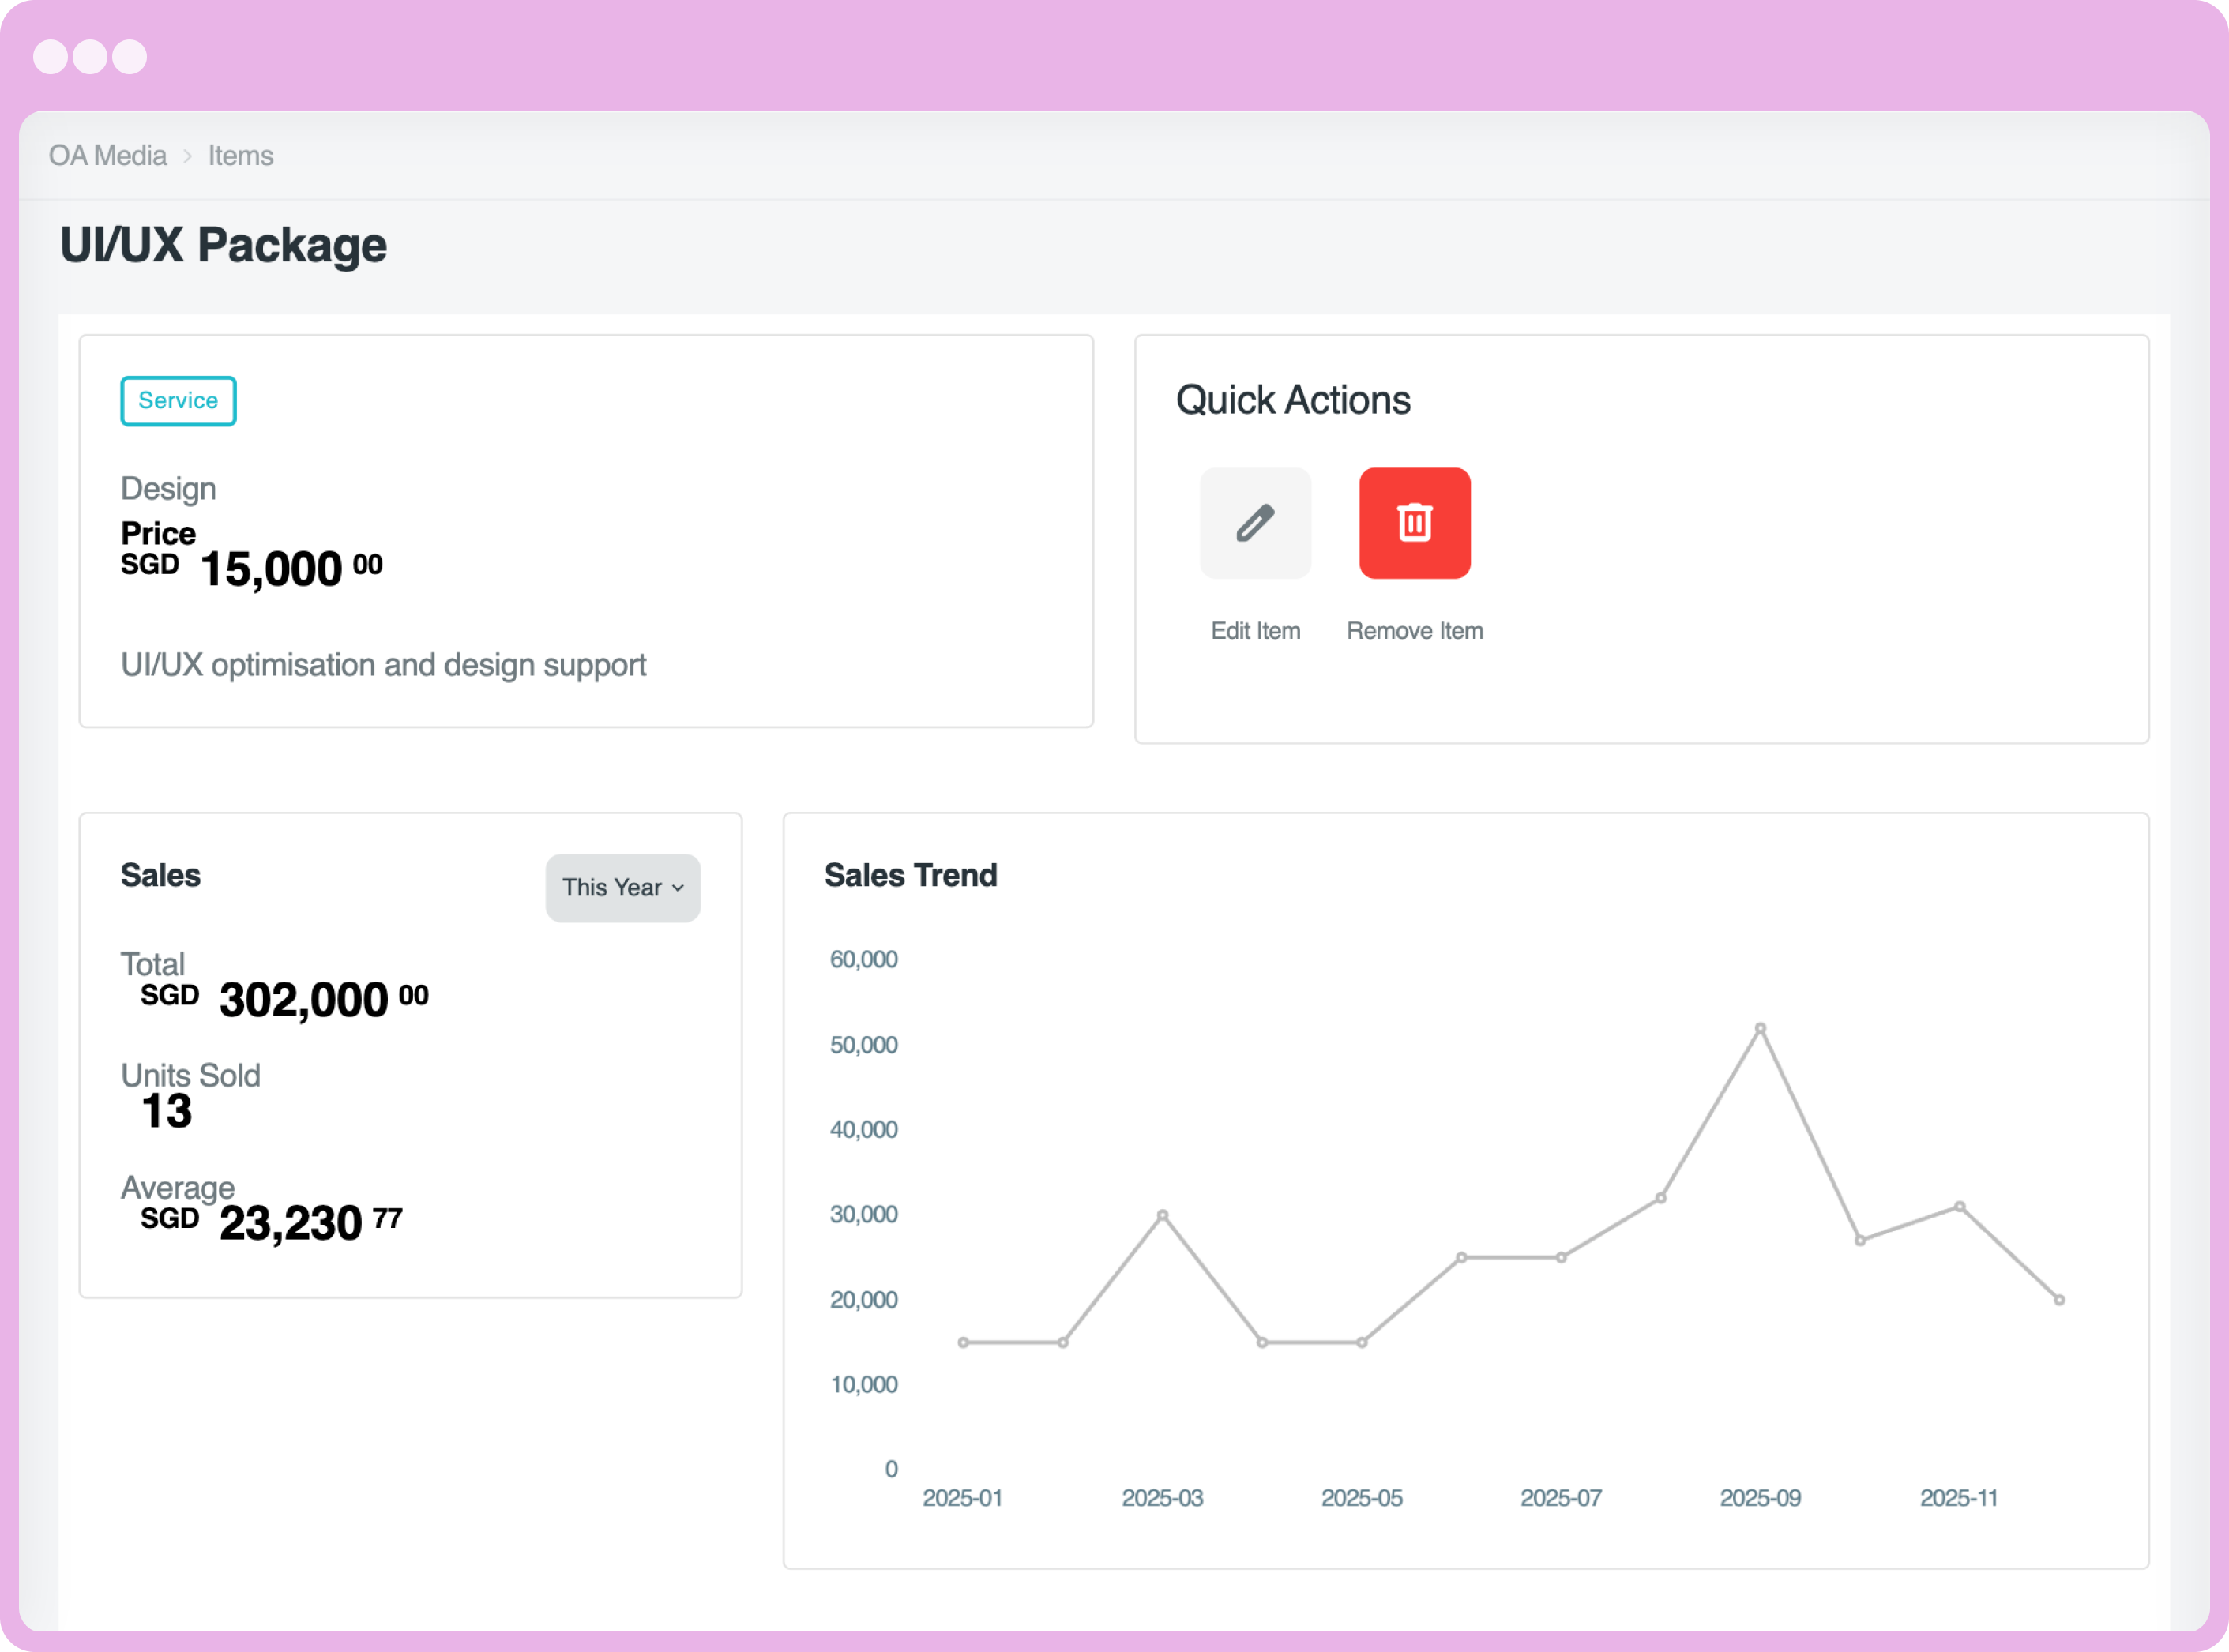Image resolution: width=2229 pixels, height=1652 pixels.
Task: Click the red trash Remove Item icon
Action: [1414, 523]
